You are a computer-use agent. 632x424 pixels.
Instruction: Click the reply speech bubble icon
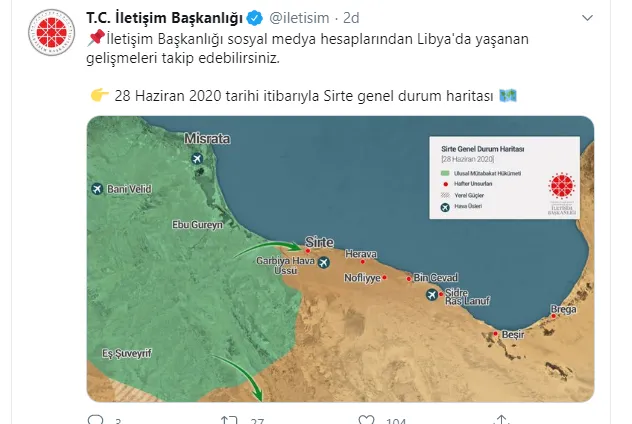coord(96,420)
